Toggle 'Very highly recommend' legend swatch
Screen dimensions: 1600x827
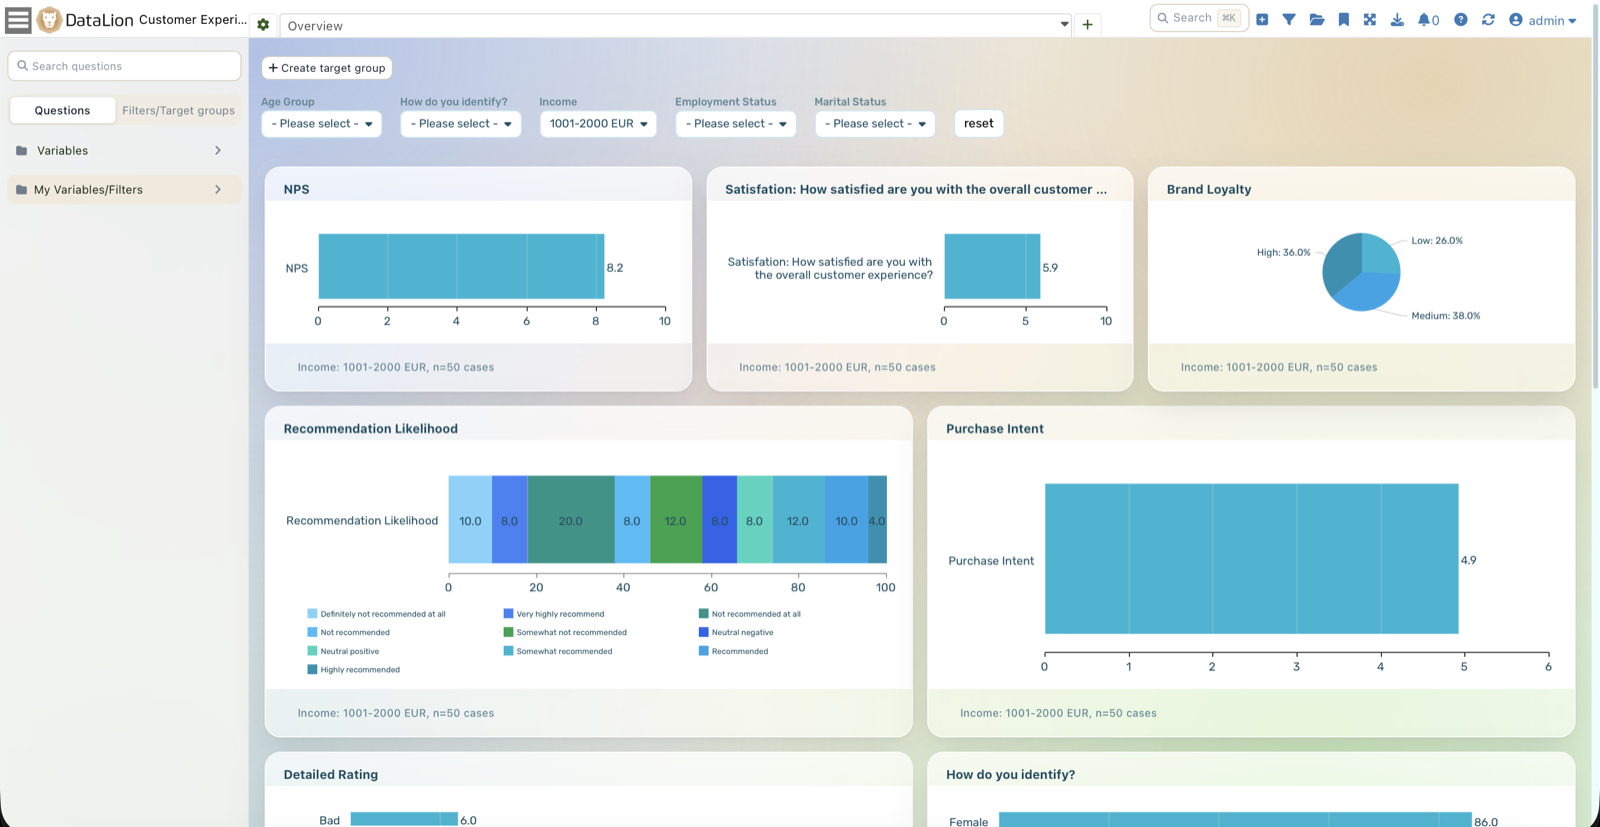click(x=508, y=614)
